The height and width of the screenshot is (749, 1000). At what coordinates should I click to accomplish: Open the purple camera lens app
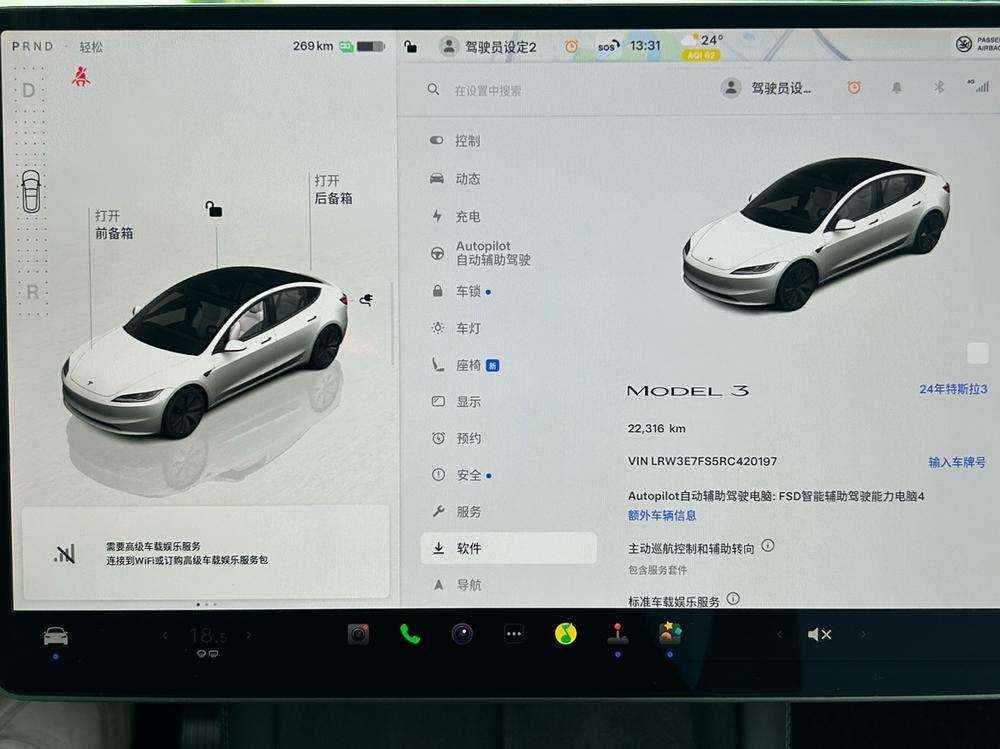coord(462,634)
